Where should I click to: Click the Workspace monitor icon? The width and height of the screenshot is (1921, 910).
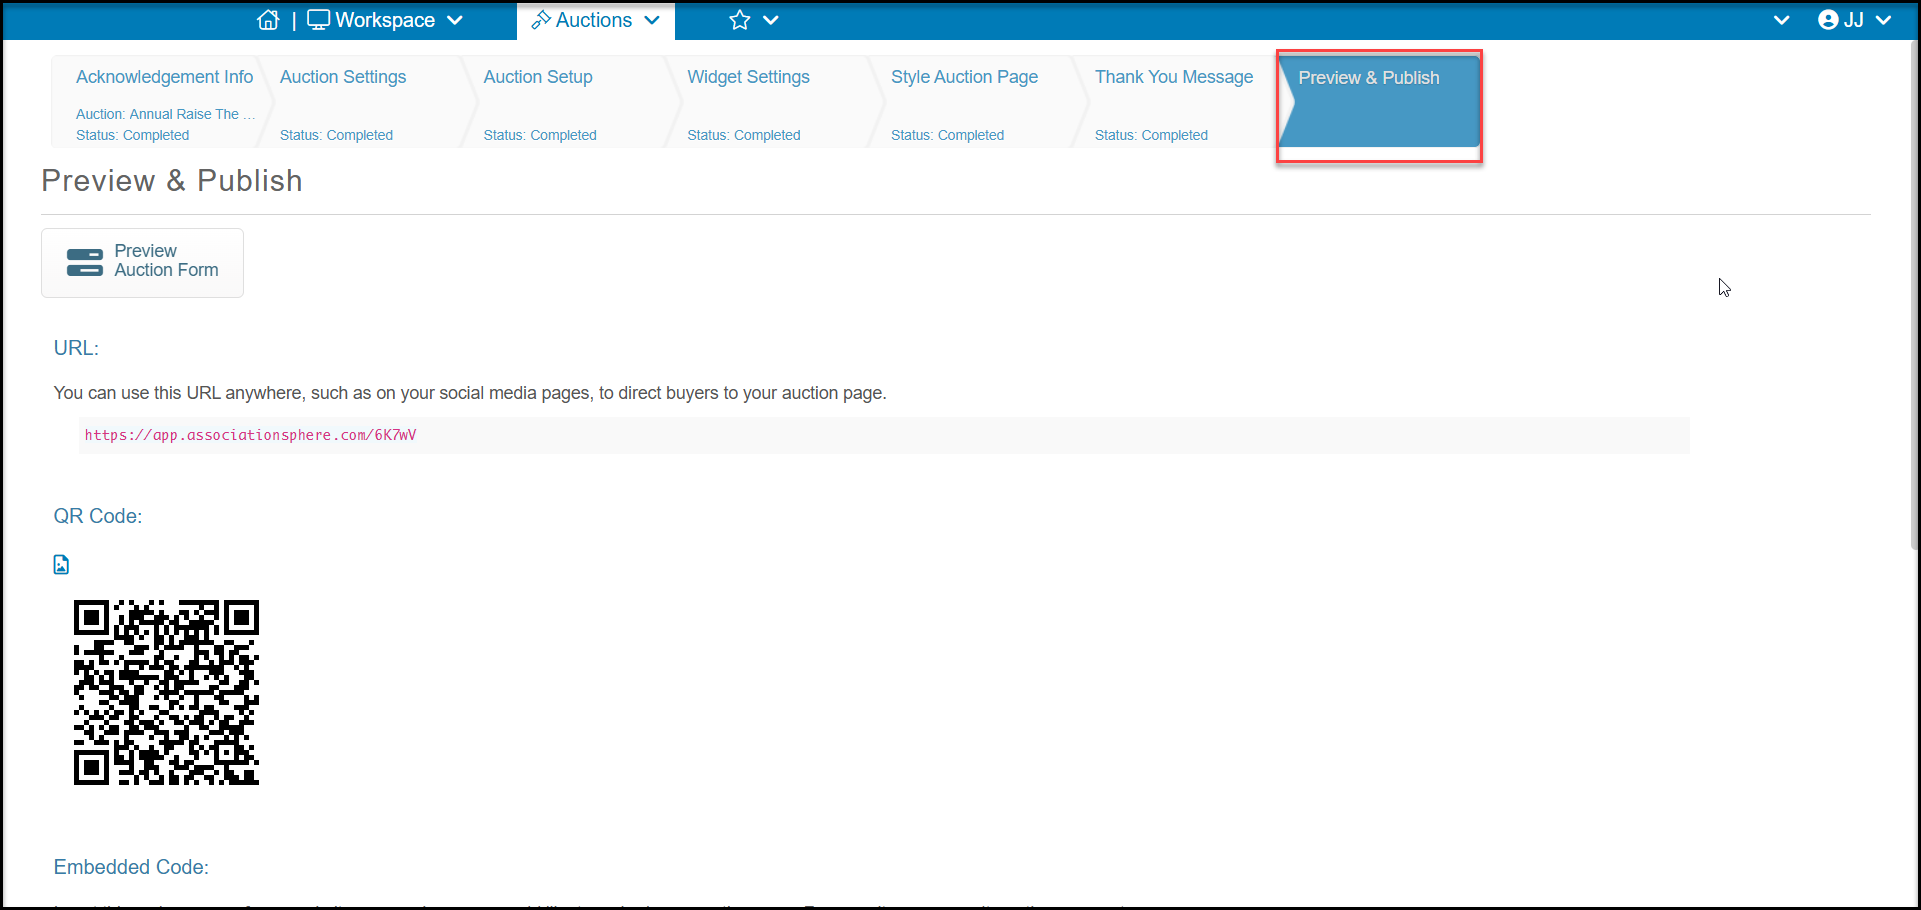point(318,20)
